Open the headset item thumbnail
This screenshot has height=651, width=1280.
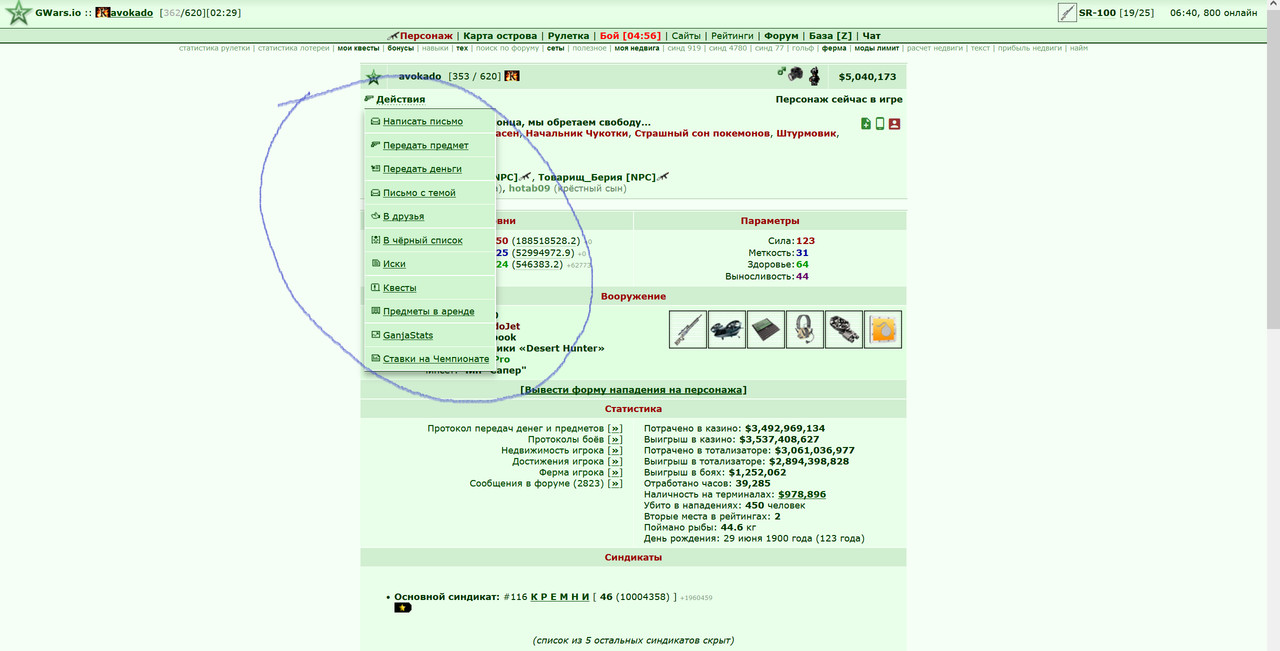[x=805, y=329]
